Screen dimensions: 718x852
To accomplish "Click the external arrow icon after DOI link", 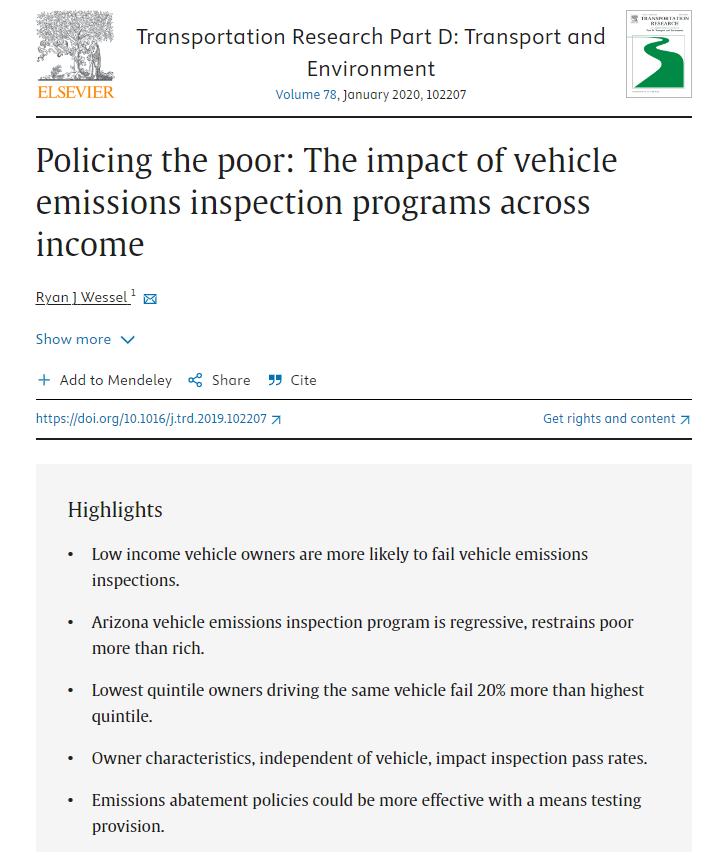I will pyautogui.click(x=277, y=420).
